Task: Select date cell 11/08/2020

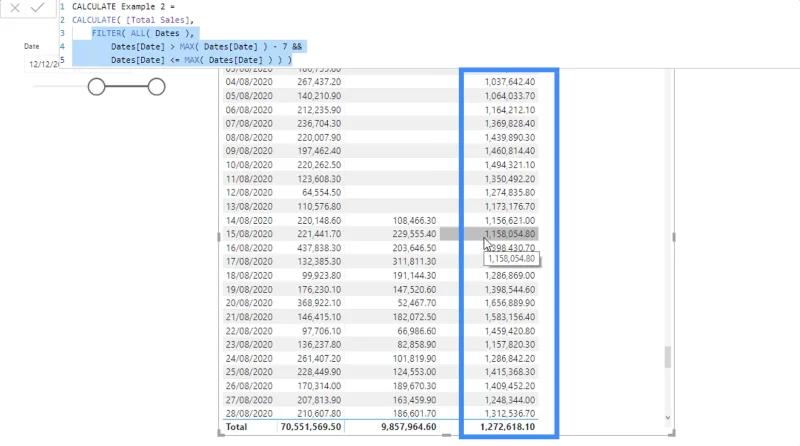Action: click(249, 179)
